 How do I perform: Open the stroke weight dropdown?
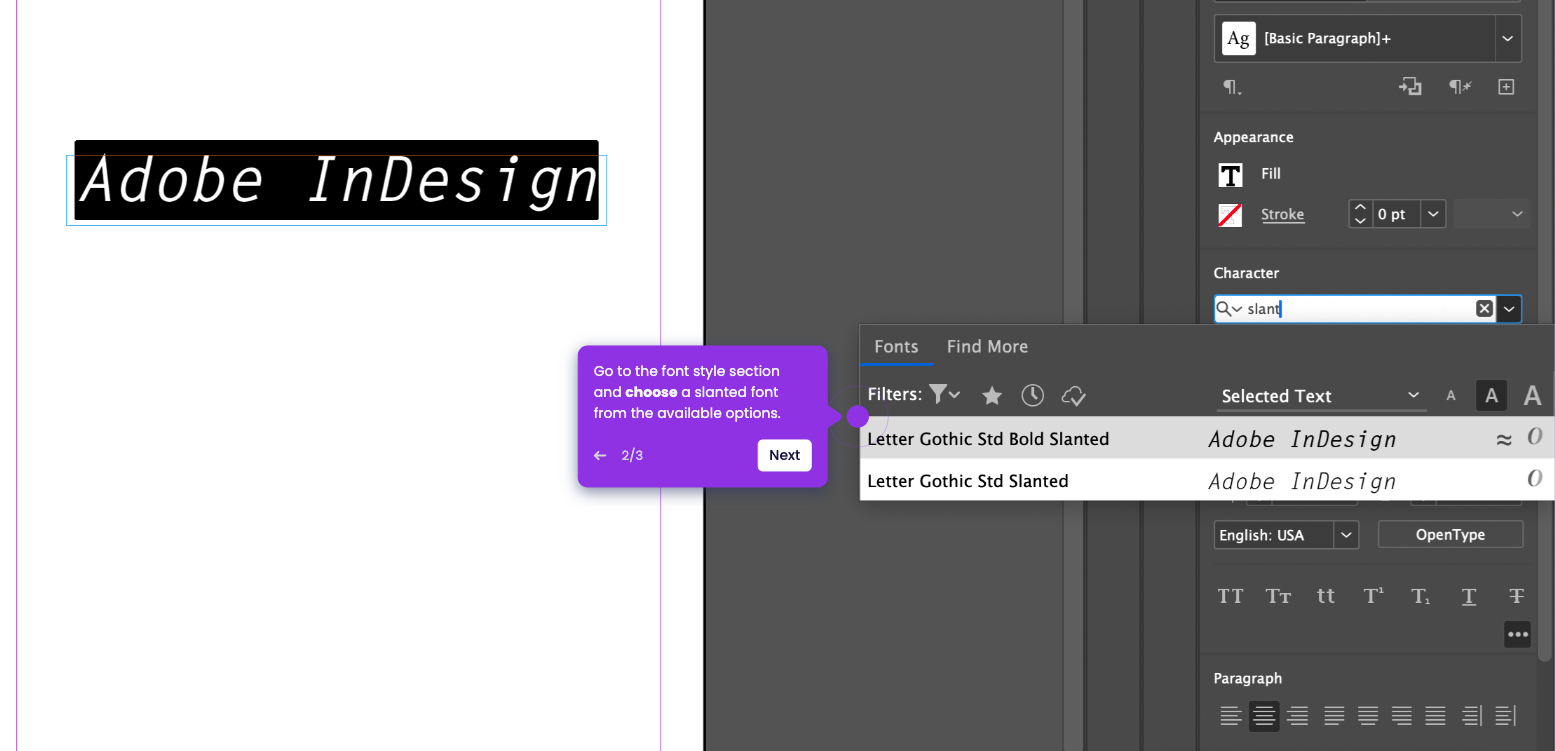tap(1434, 214)
